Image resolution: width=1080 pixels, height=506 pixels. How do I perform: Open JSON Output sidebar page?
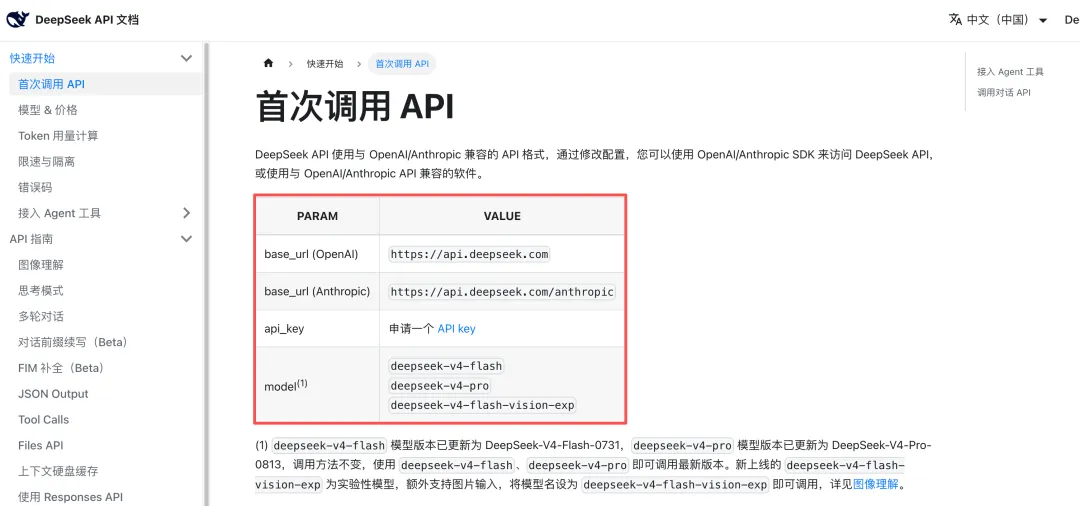[53, 394]
